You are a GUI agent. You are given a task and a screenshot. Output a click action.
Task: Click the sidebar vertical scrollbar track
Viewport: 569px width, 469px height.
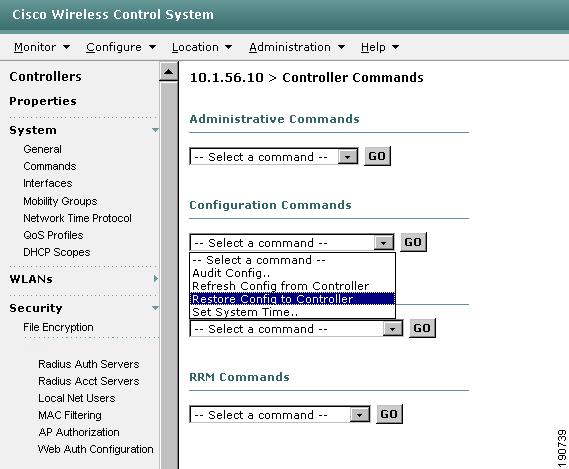pos(168,275)
